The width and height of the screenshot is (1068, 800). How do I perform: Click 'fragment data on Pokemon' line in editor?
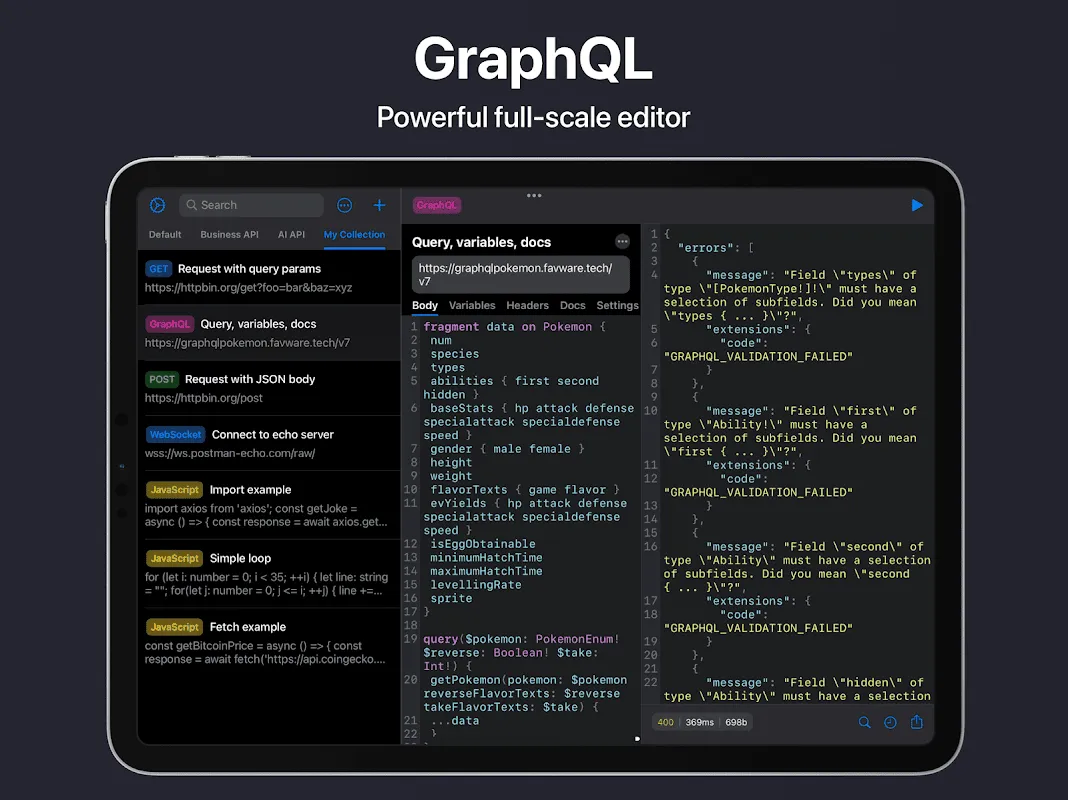514,327
